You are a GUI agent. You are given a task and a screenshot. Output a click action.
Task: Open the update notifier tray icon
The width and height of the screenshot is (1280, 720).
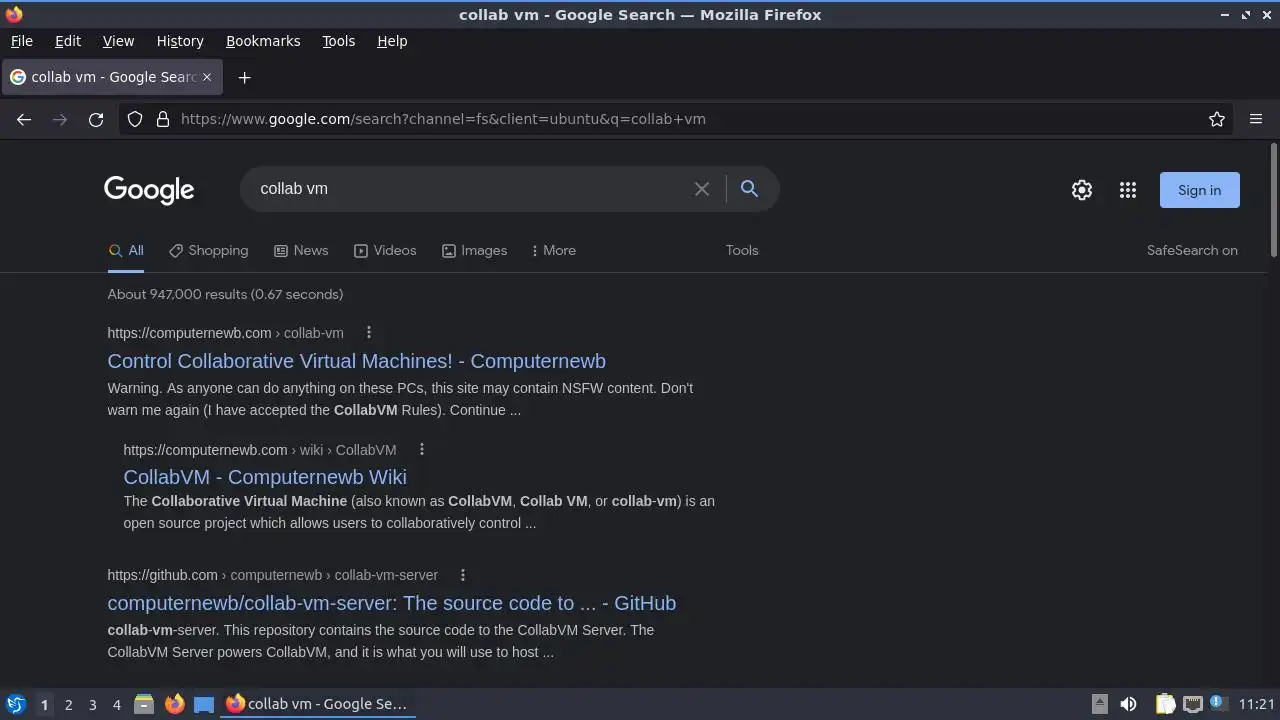click(1217, 703)
